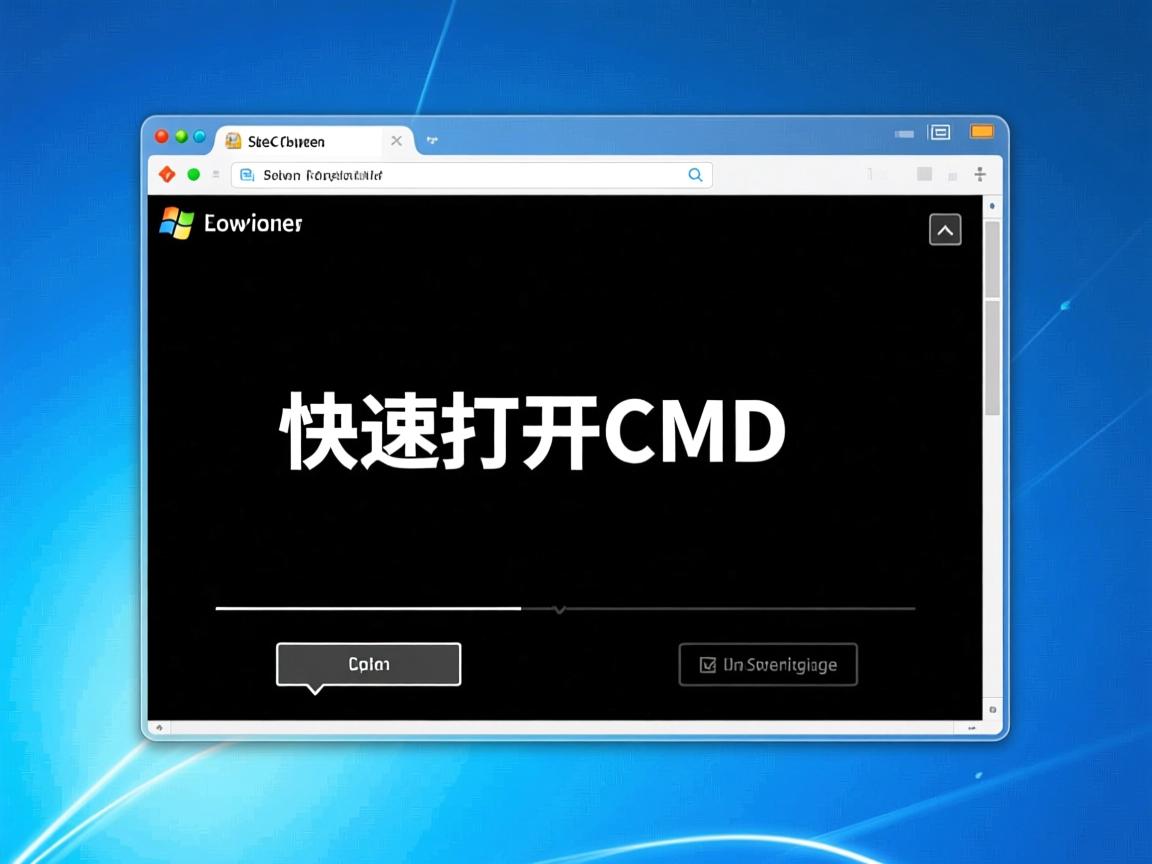This screenshot has width=1152, height=864.
Task: Select the Eowioner title text
Action: [252, 223]
